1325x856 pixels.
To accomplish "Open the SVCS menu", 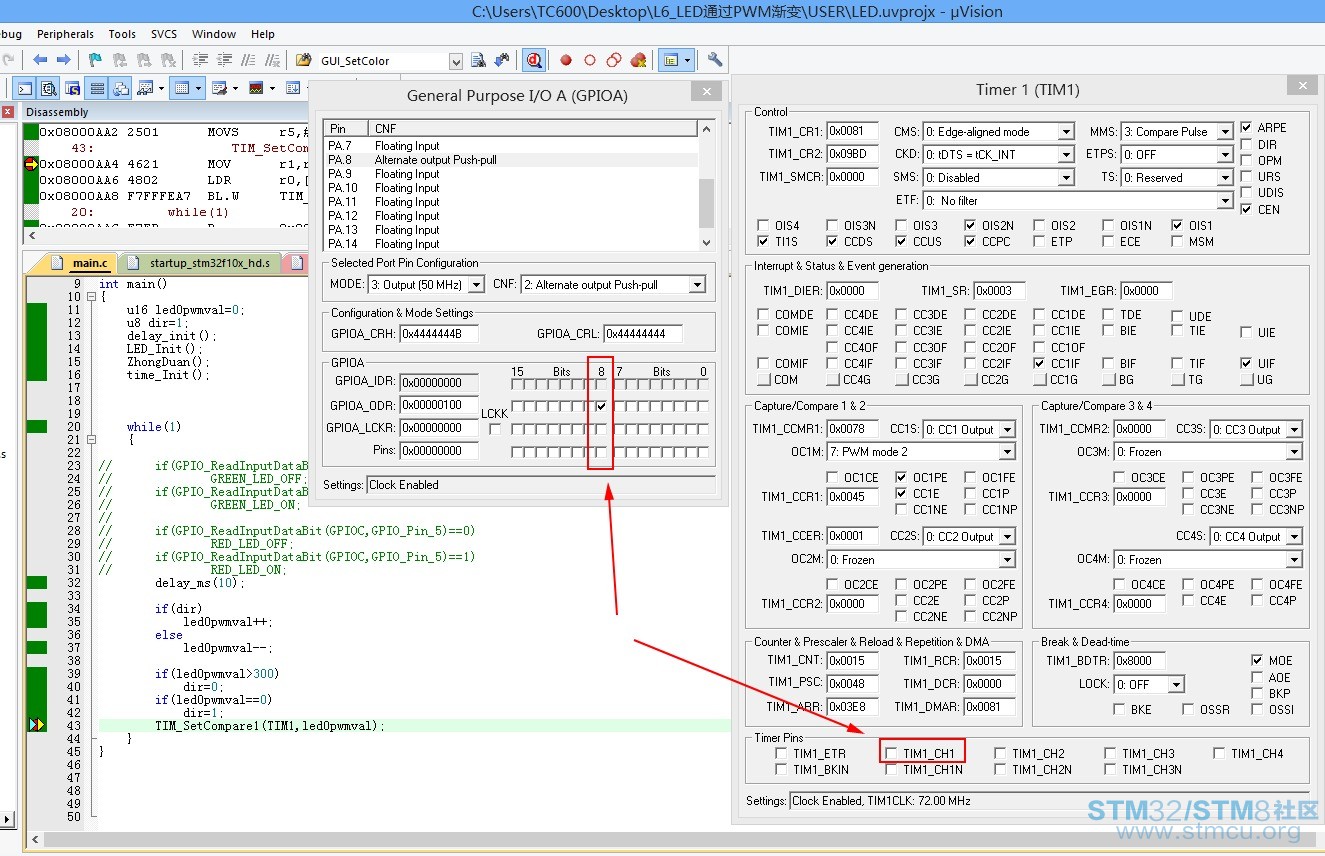I will pos(164,34).
